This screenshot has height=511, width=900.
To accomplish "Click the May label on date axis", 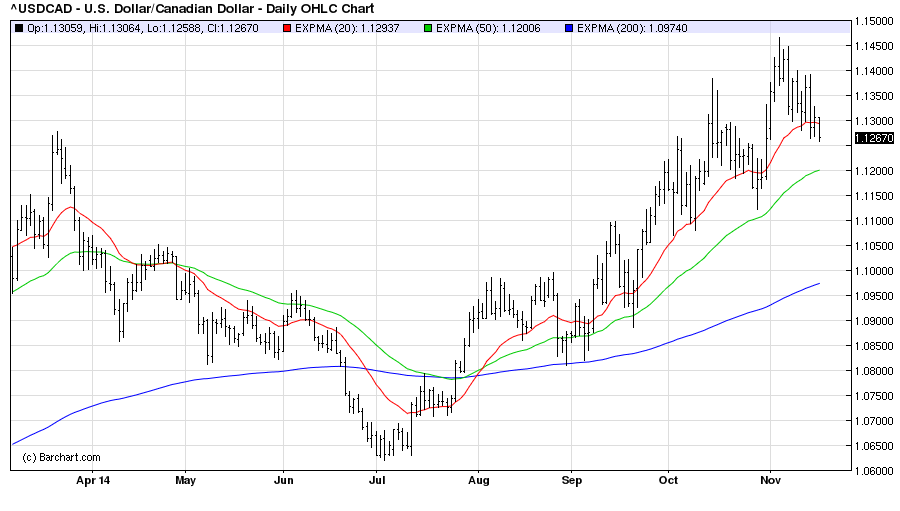I will 186,481.
